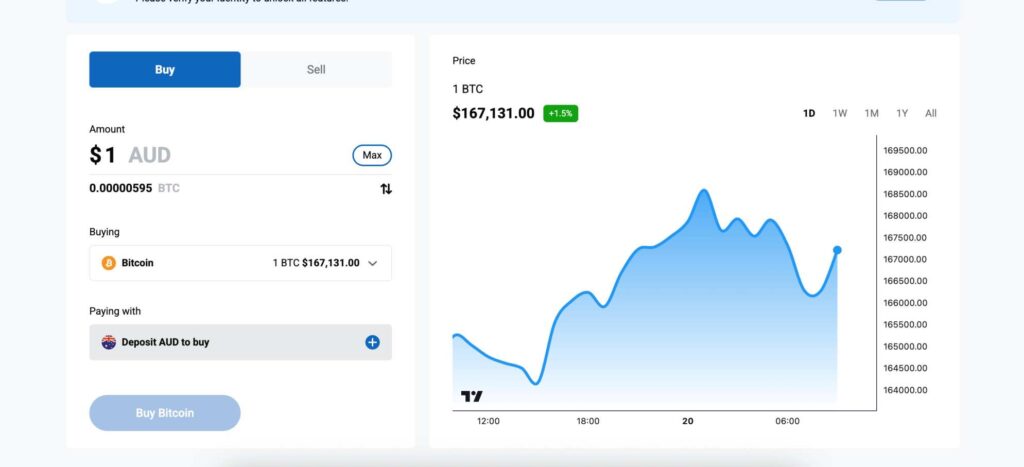This screenshot has height=467, width=1024.
Task: Click the 12:00 time axis label
Action: click(488, 421)
